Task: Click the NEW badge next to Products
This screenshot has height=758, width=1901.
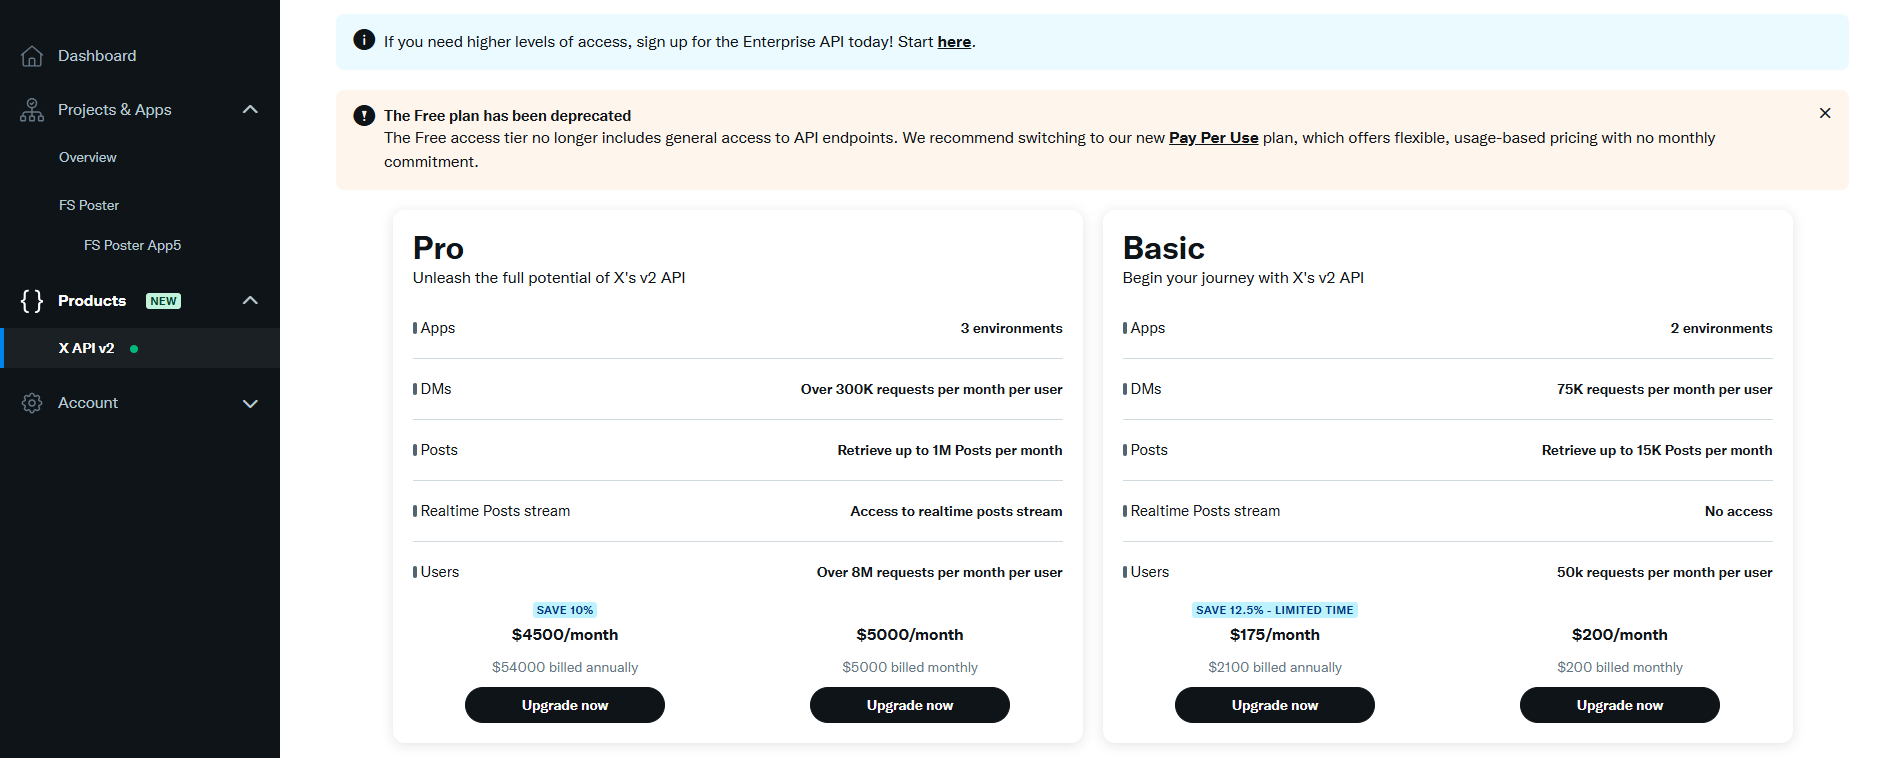Action: click(x=163, y=301)
